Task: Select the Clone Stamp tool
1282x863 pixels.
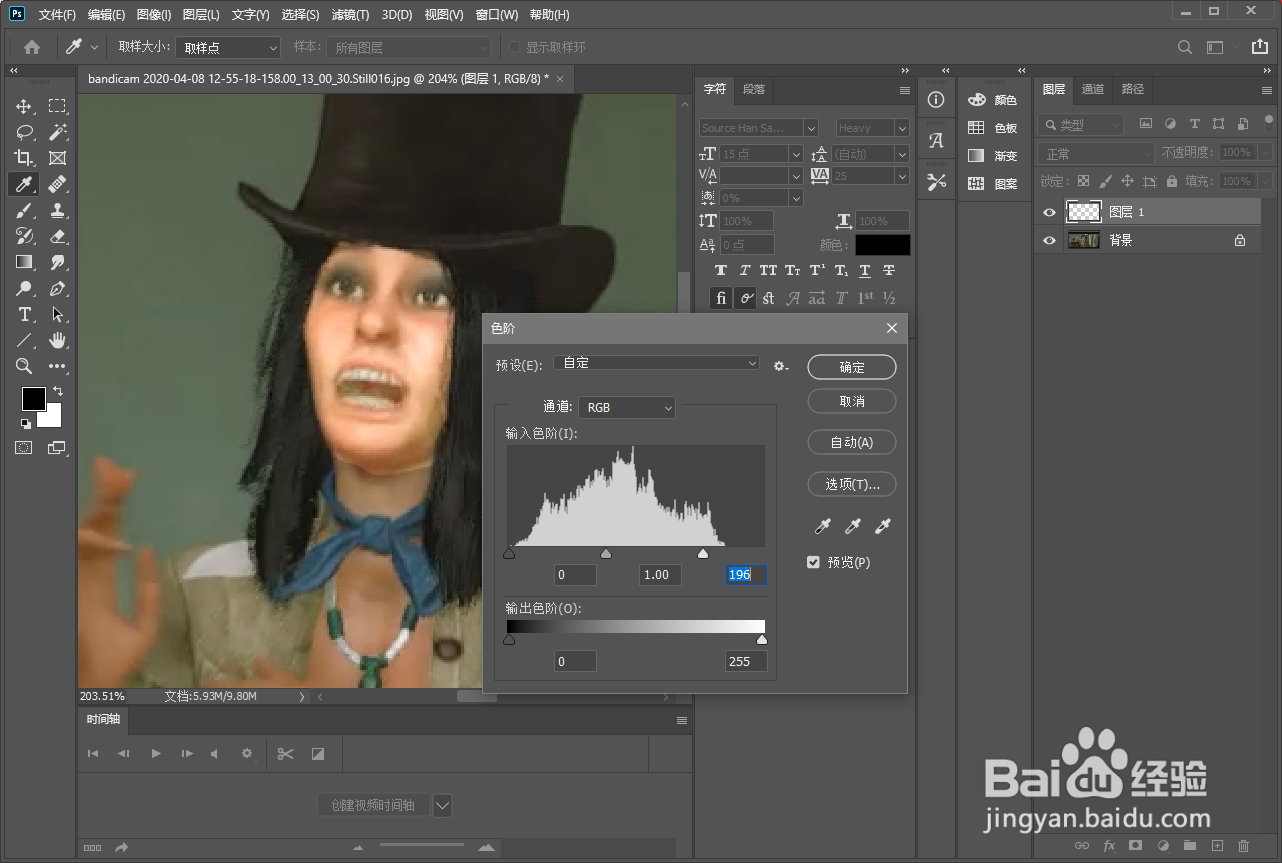Action: [58, 210]
